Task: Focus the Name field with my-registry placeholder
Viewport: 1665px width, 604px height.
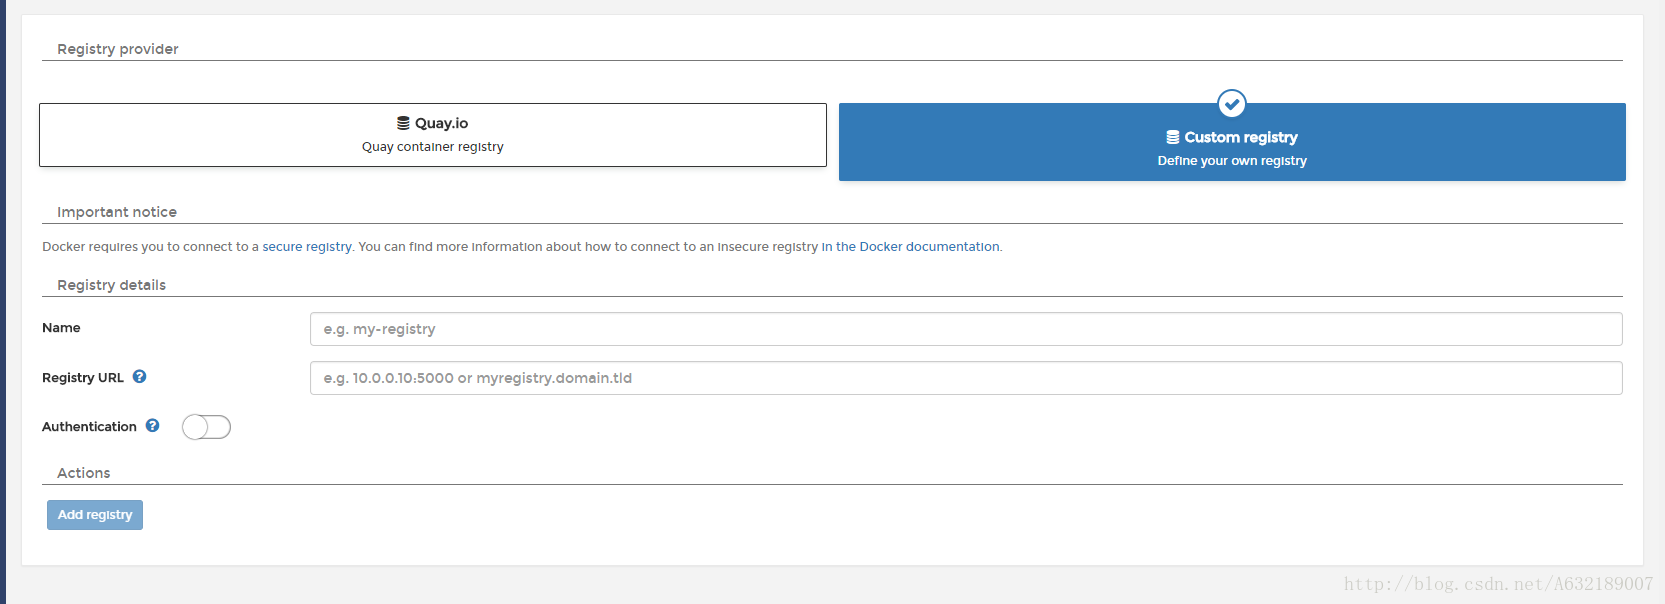Action: click(x=966, y=329)
